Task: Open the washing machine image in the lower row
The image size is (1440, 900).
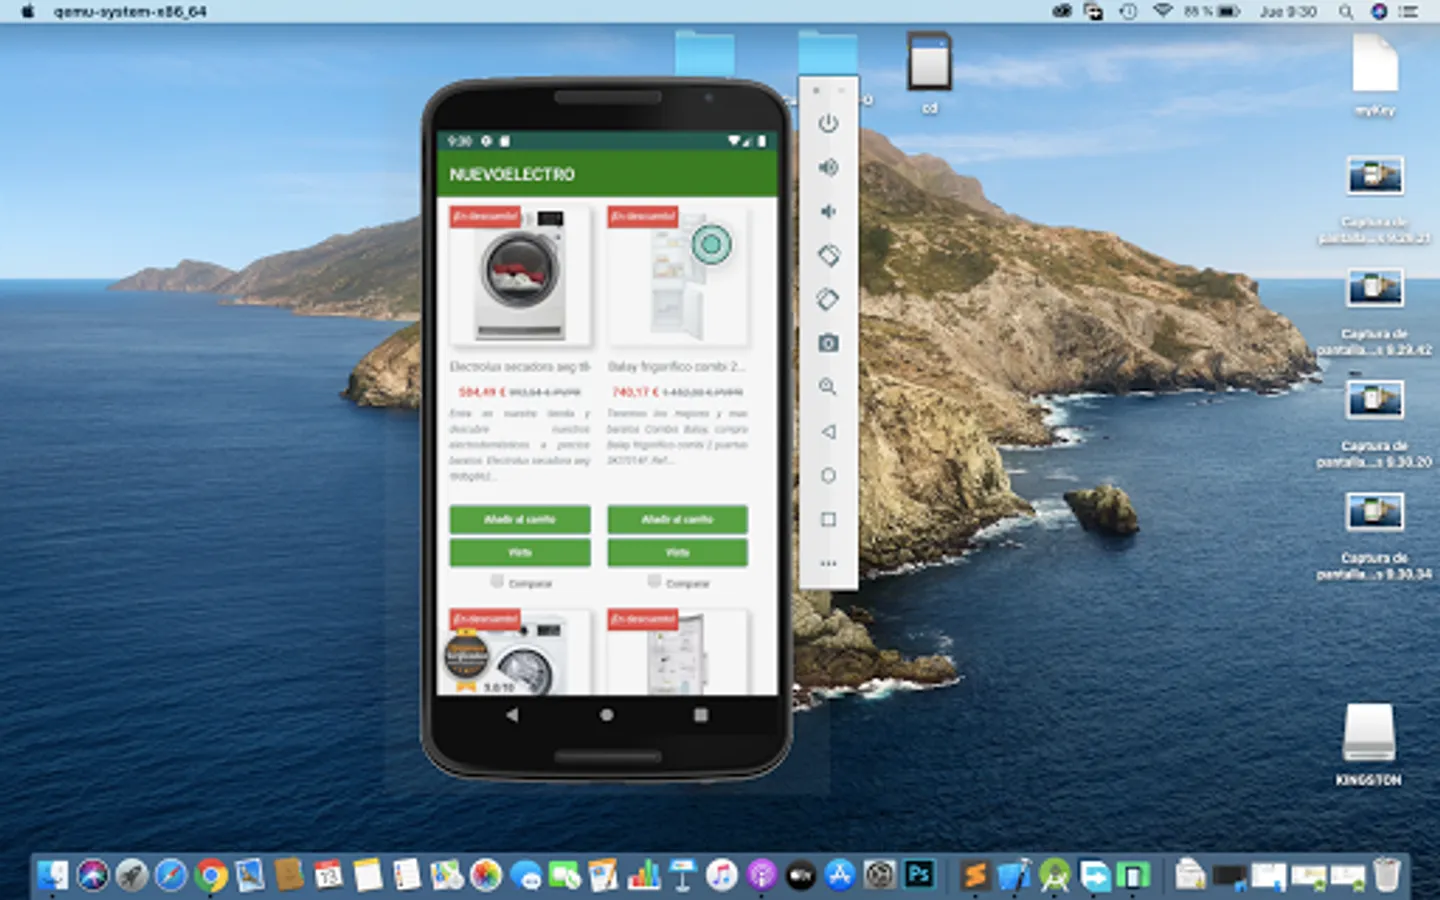Action: (x=520, y=652)
